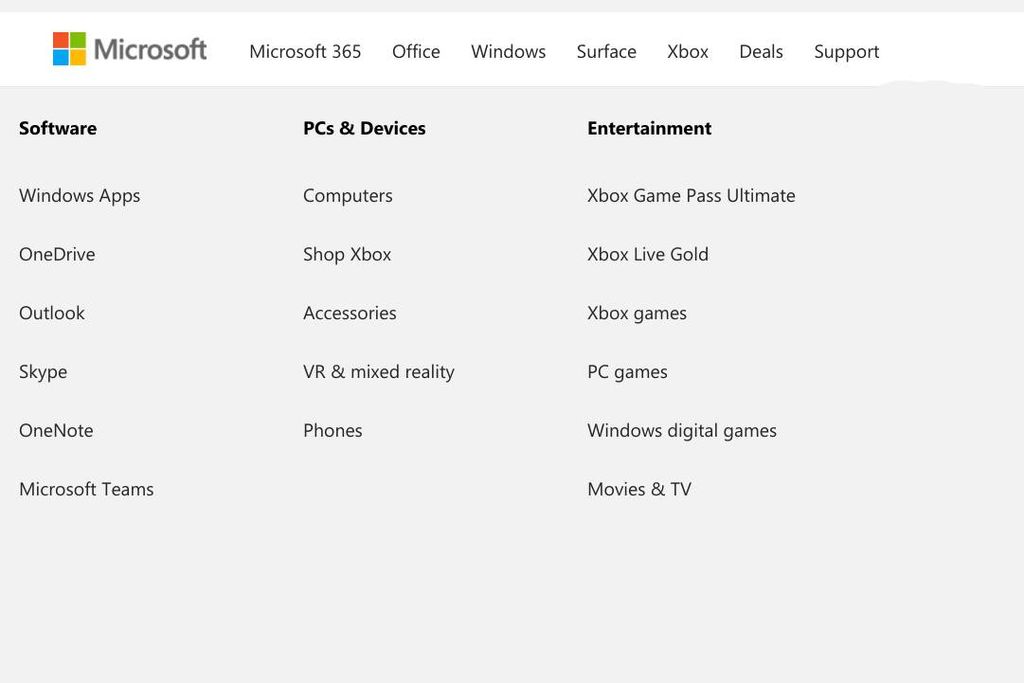Select the Outlook link

[52, 313]
